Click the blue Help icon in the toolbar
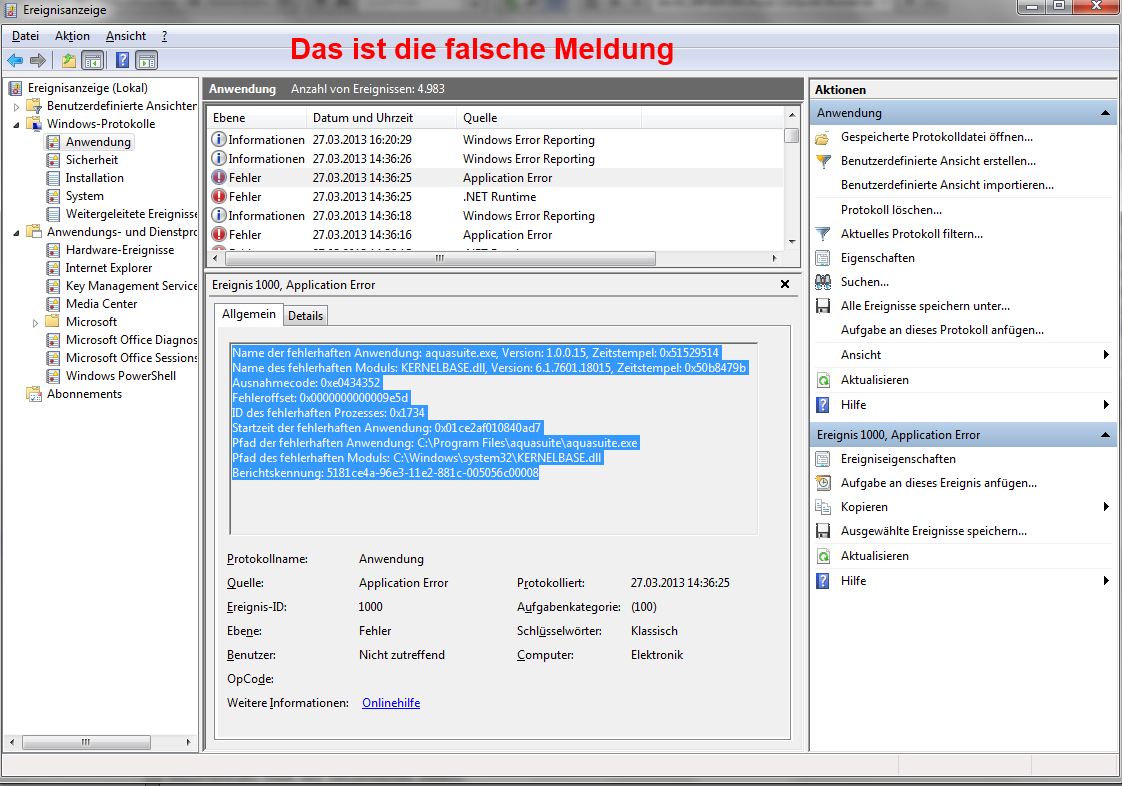 pos(122,60)
